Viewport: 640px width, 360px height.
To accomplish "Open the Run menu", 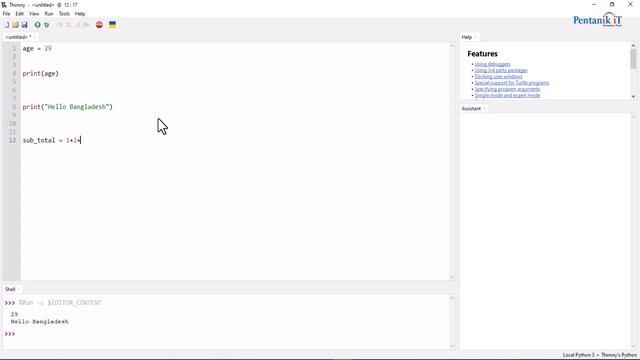I will pyautogui.click(x=49, y=13).
